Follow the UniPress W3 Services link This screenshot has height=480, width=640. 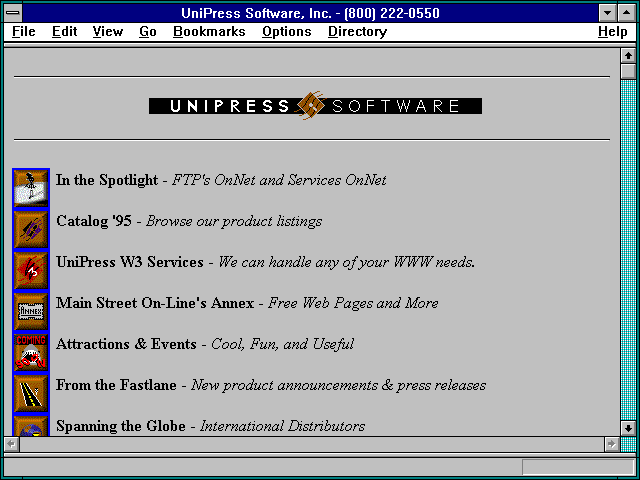(x=130, y=262)
